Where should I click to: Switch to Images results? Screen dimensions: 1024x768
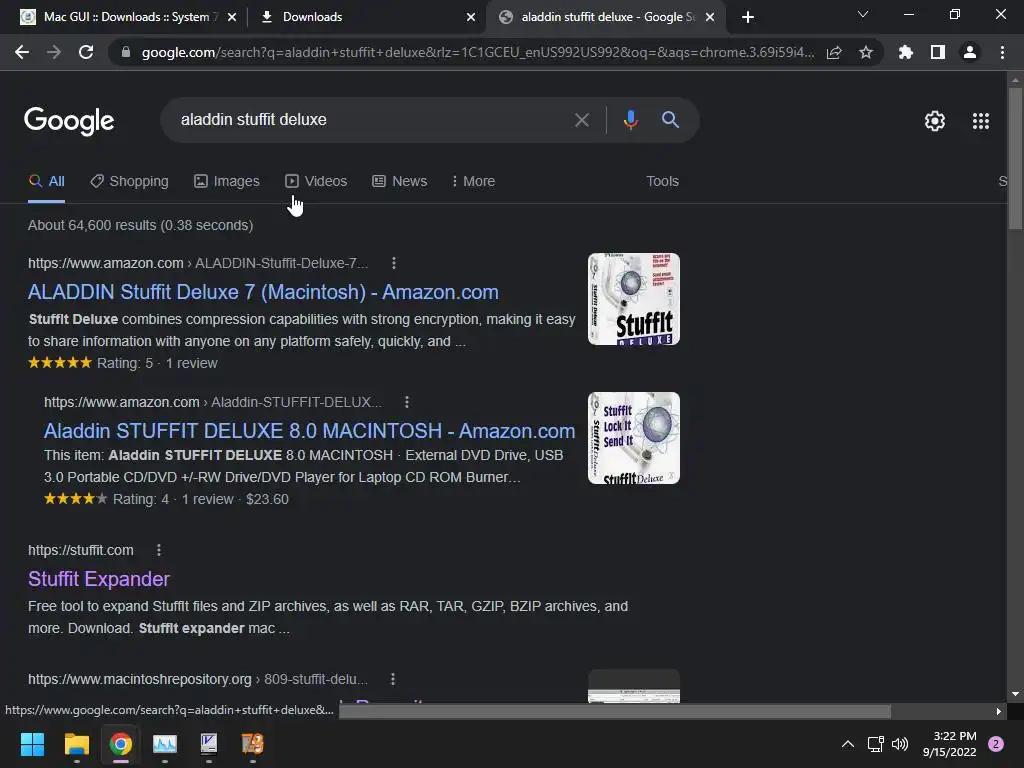point(227,182)
